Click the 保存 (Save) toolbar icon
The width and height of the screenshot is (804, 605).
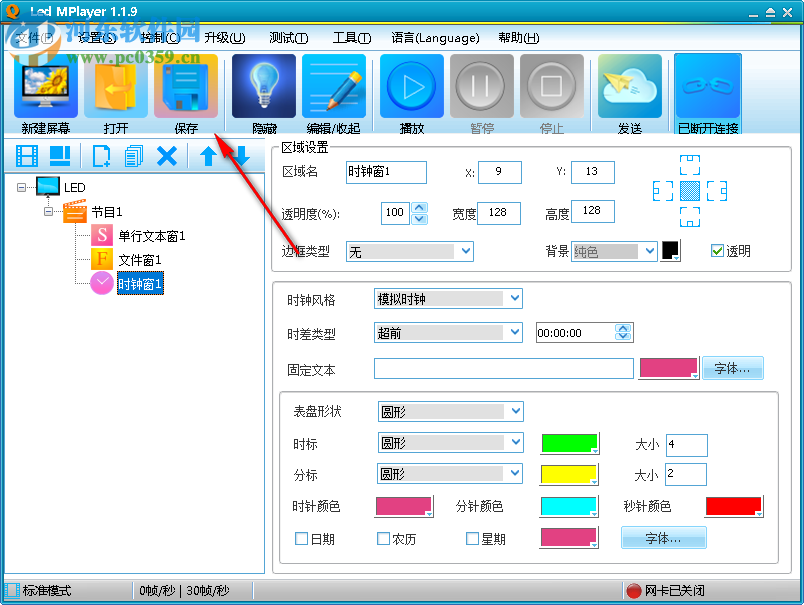(187, 92)
